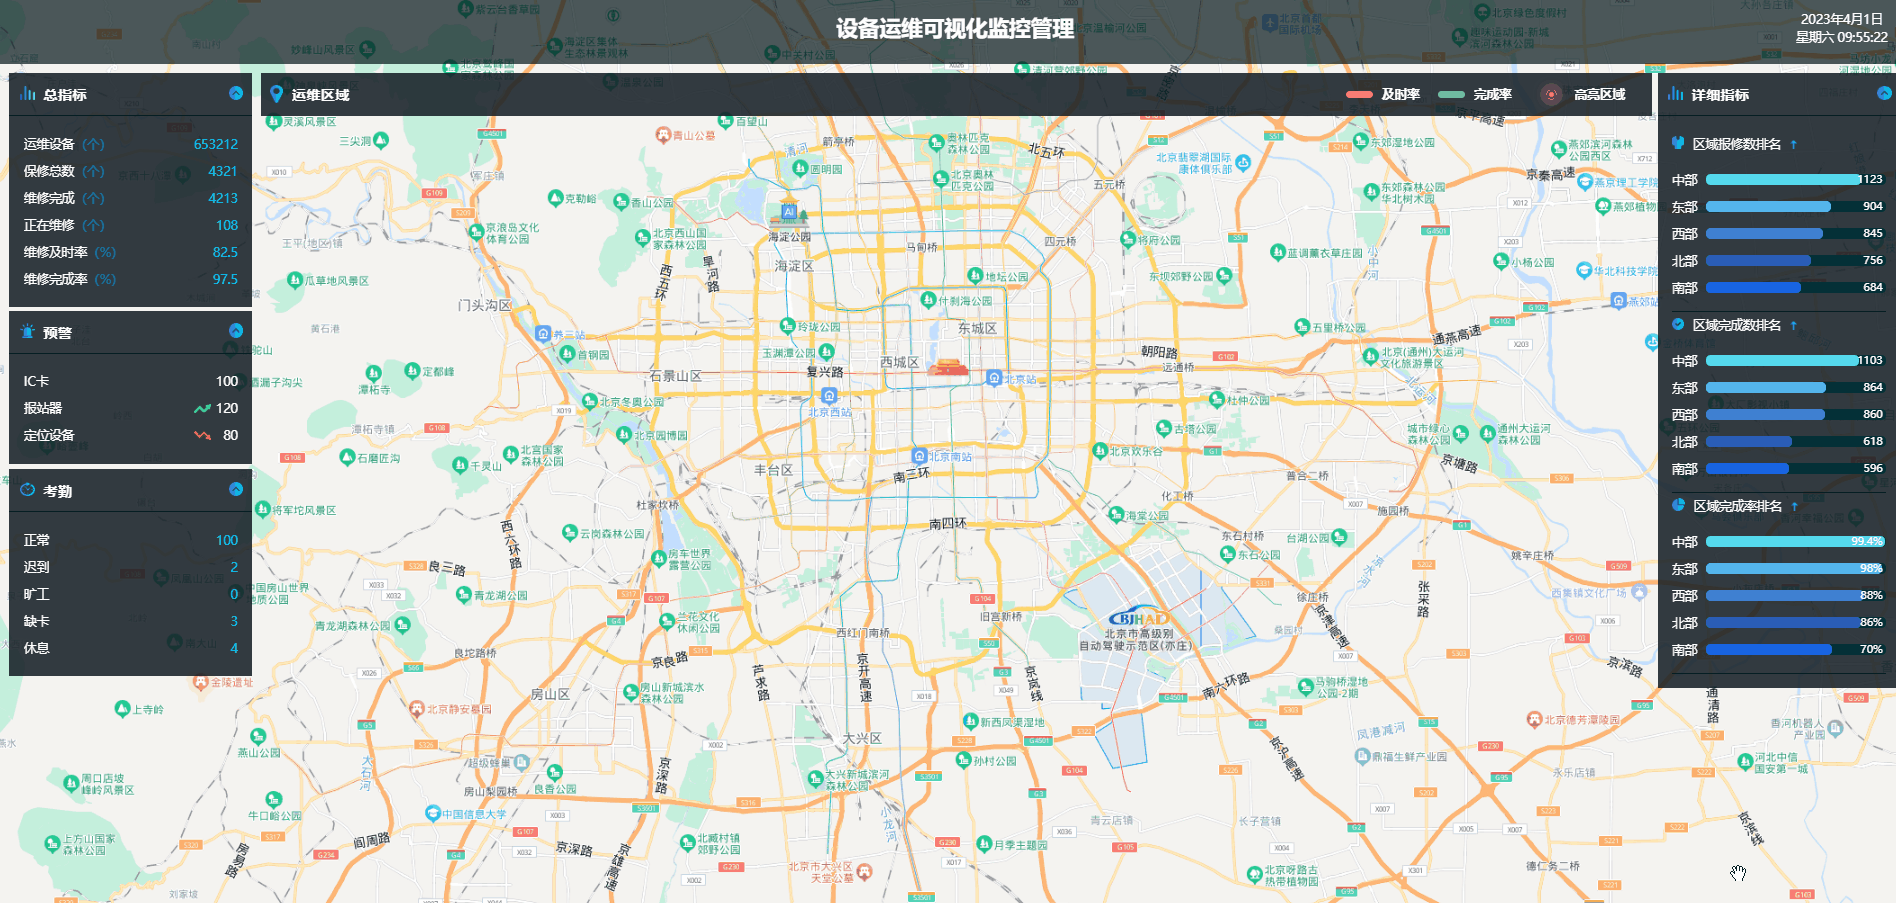Collapse the 预警 panel
1896x903 pixels.
tap(236, 330)
